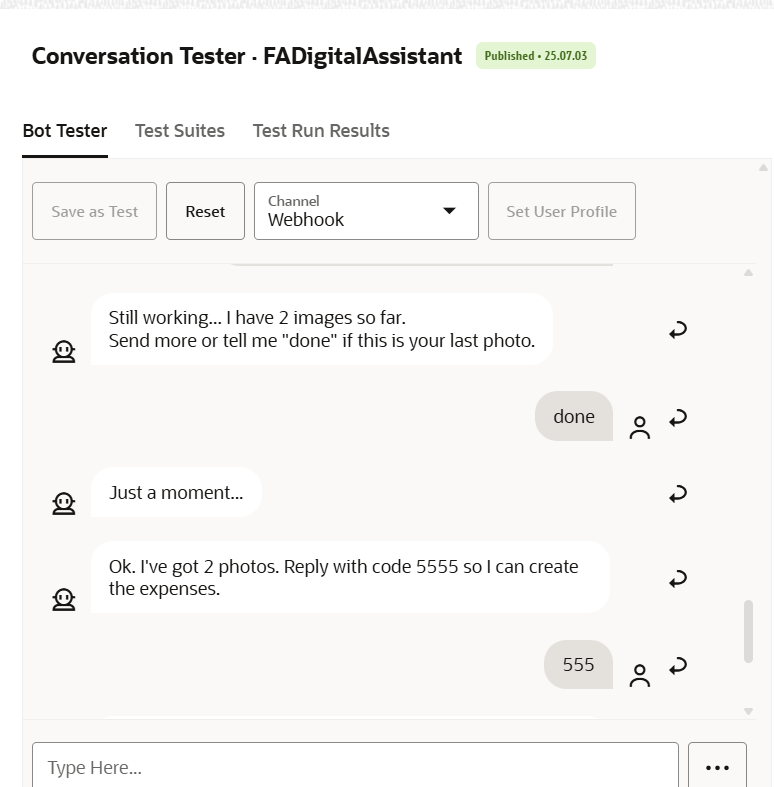Switch to the Test Suites tab
Image resolution: width=774 pixels, height=787 pixels.
pyautogui.click(x=180, y=130)
